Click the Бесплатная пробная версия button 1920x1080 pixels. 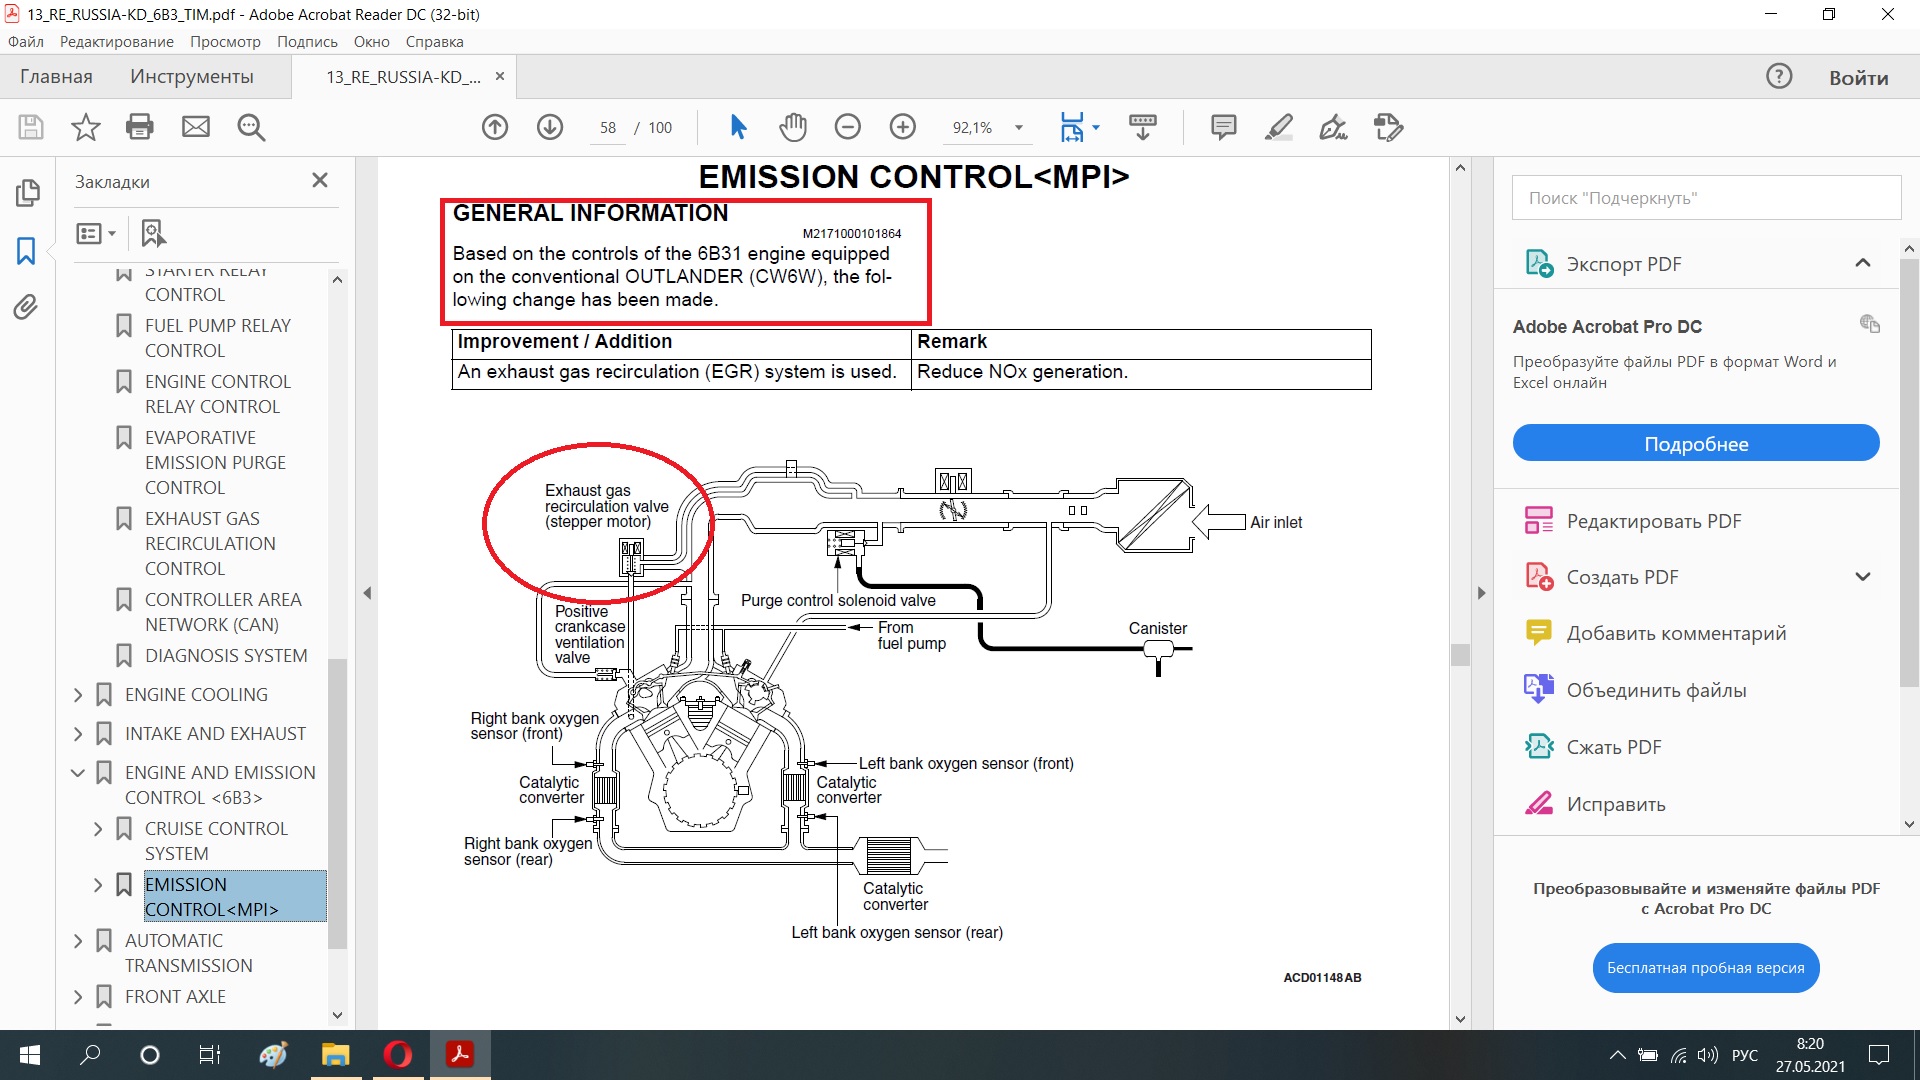click(x=1705, y=967)
